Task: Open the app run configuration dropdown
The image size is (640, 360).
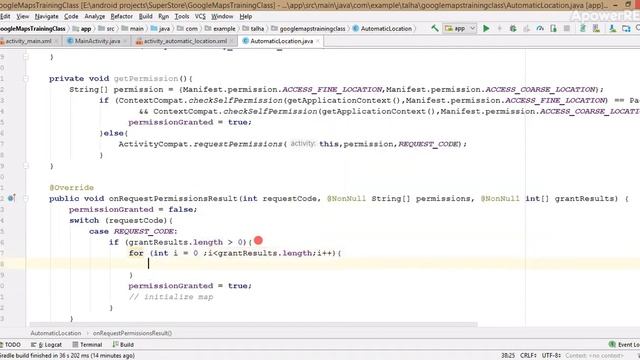Action: coord(460,29)
